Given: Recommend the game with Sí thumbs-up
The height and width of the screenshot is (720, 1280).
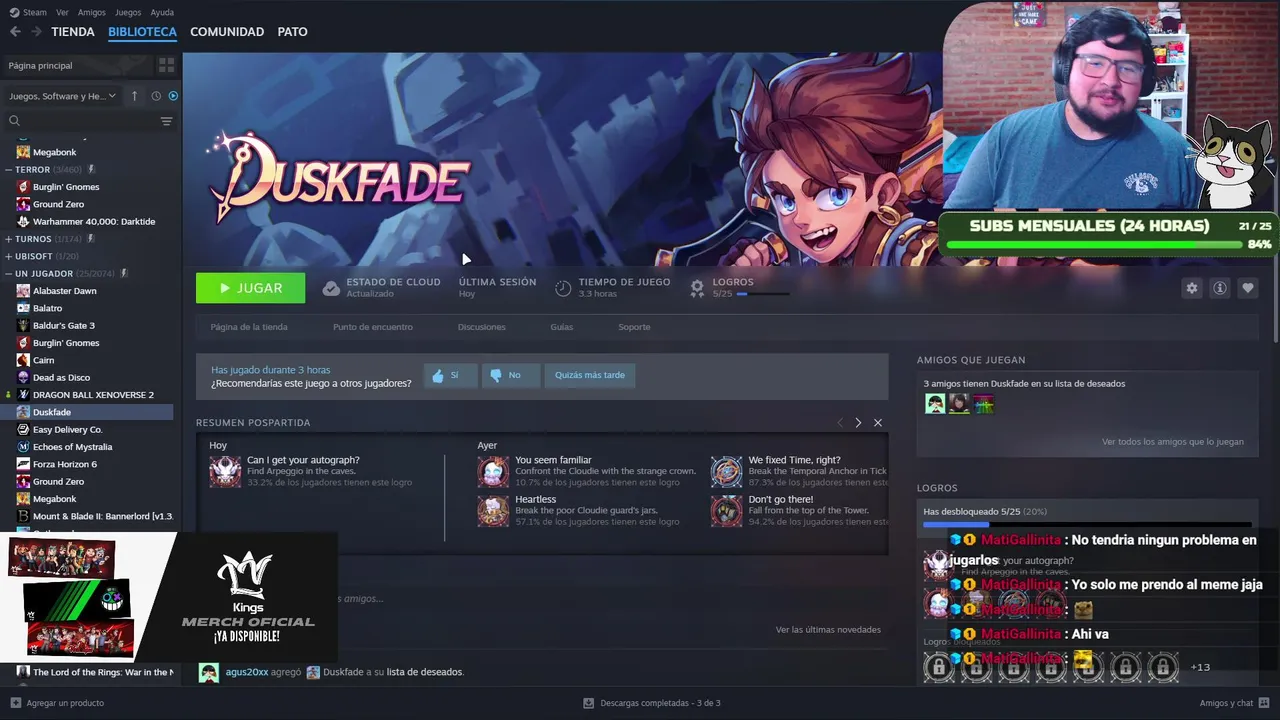Looking at the screenshot, I should (450, 375).
